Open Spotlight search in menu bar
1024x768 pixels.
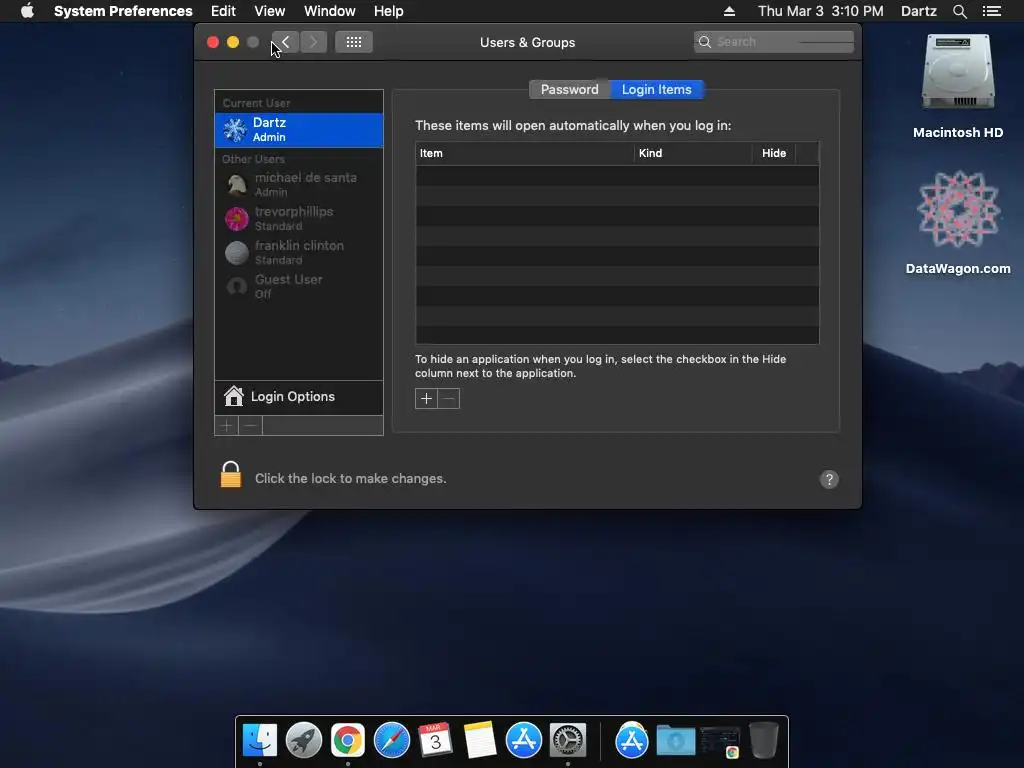959,11
